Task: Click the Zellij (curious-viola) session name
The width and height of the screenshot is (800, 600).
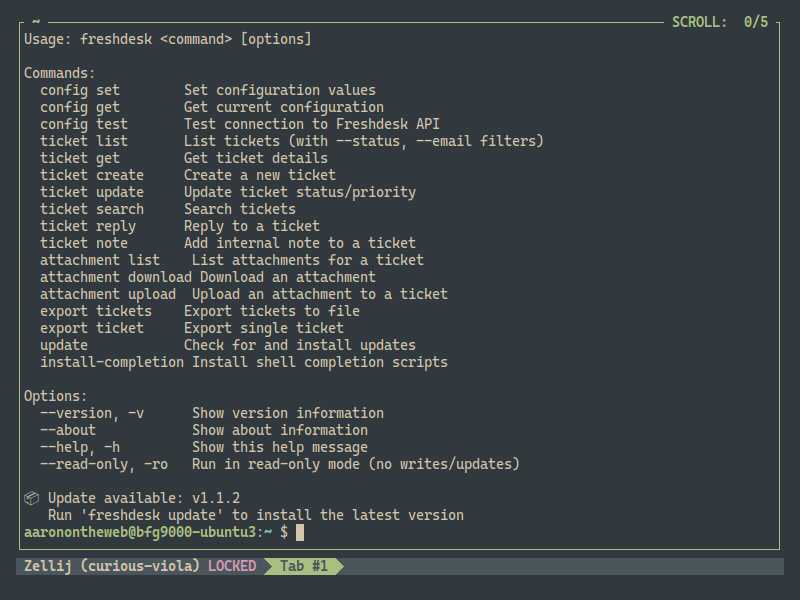Action: coord(112,566)
